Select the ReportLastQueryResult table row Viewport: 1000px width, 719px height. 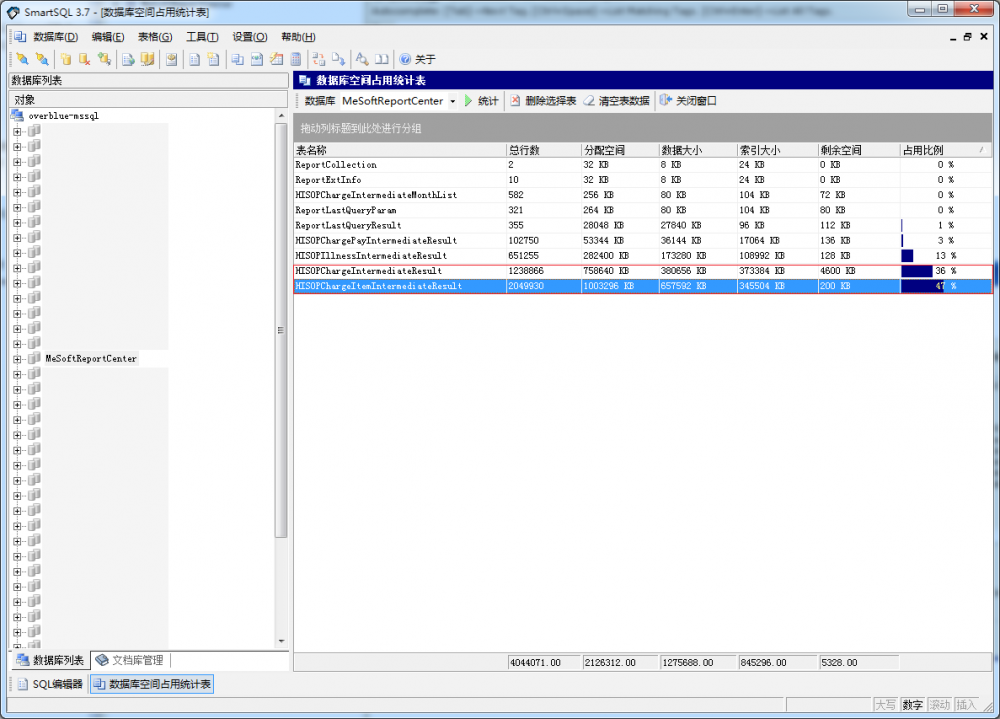click(348, 225)
